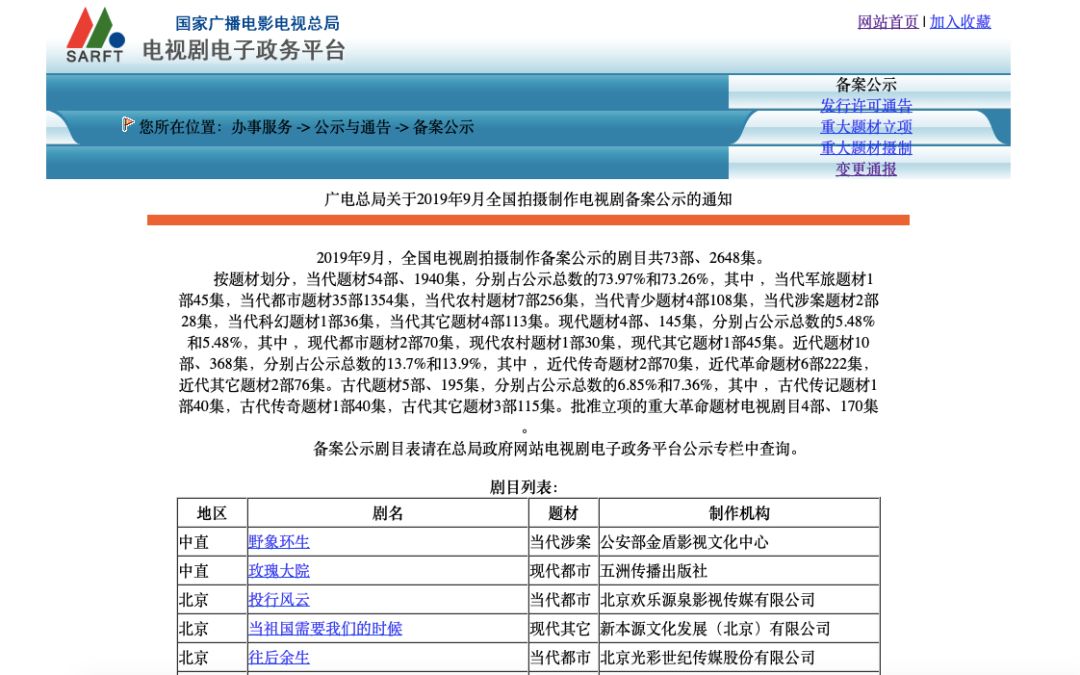Click the 北京 region cell for 往后余生
The width and height of the screenshot is (1080, 675).
point(212,658)
